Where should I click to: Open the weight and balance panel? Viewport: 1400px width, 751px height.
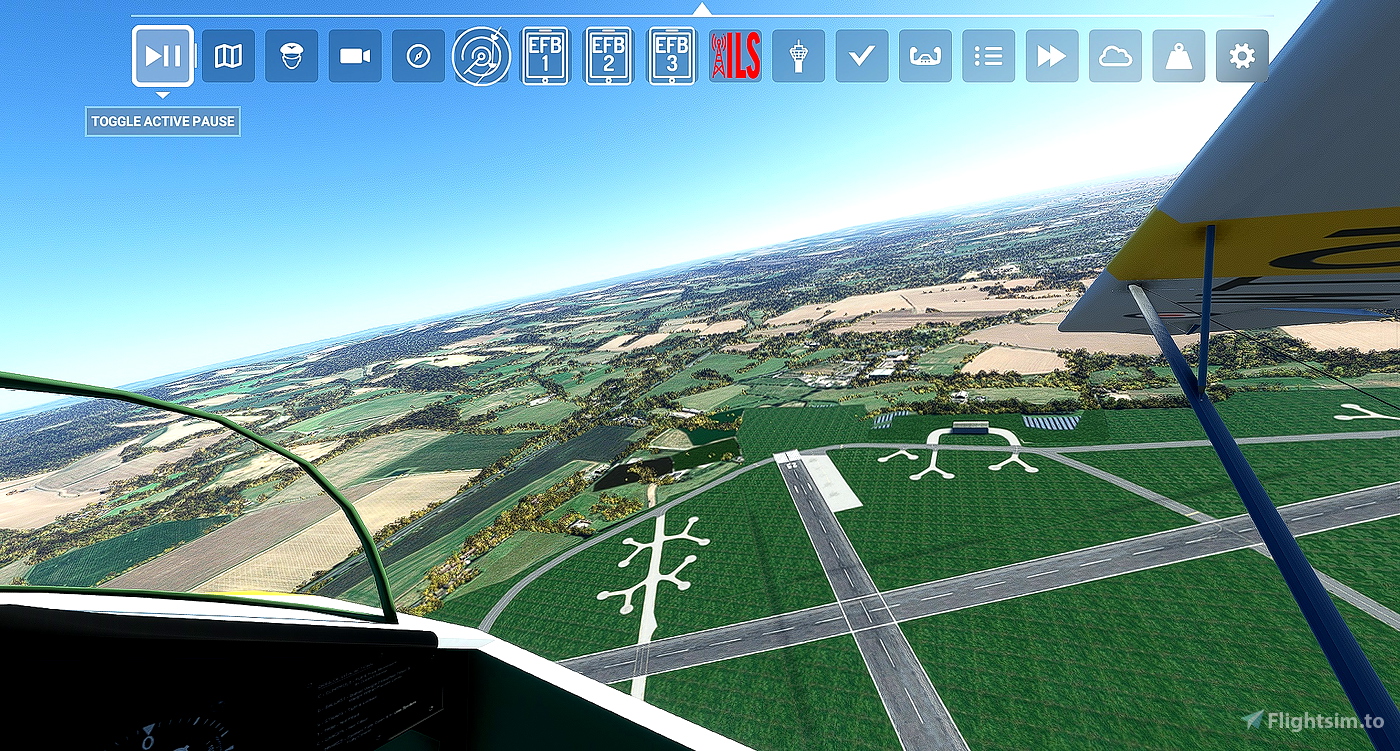1178,56
